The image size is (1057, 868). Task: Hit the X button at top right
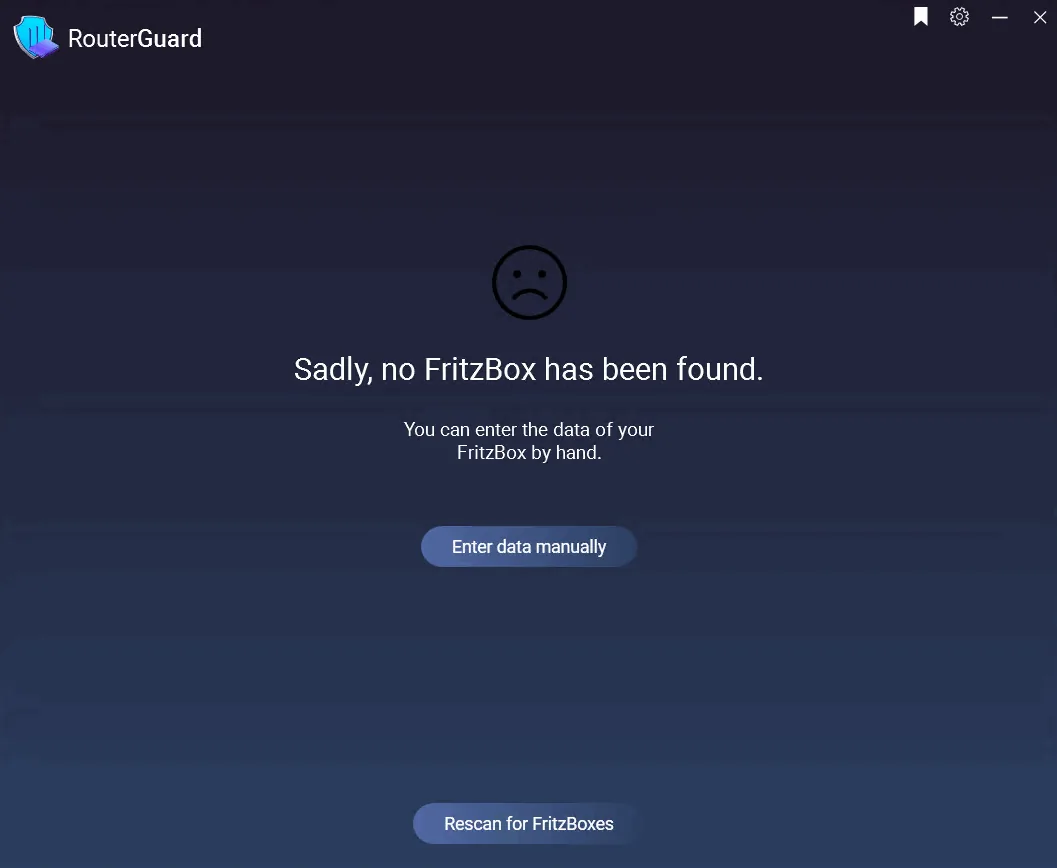coord(1040,18)
